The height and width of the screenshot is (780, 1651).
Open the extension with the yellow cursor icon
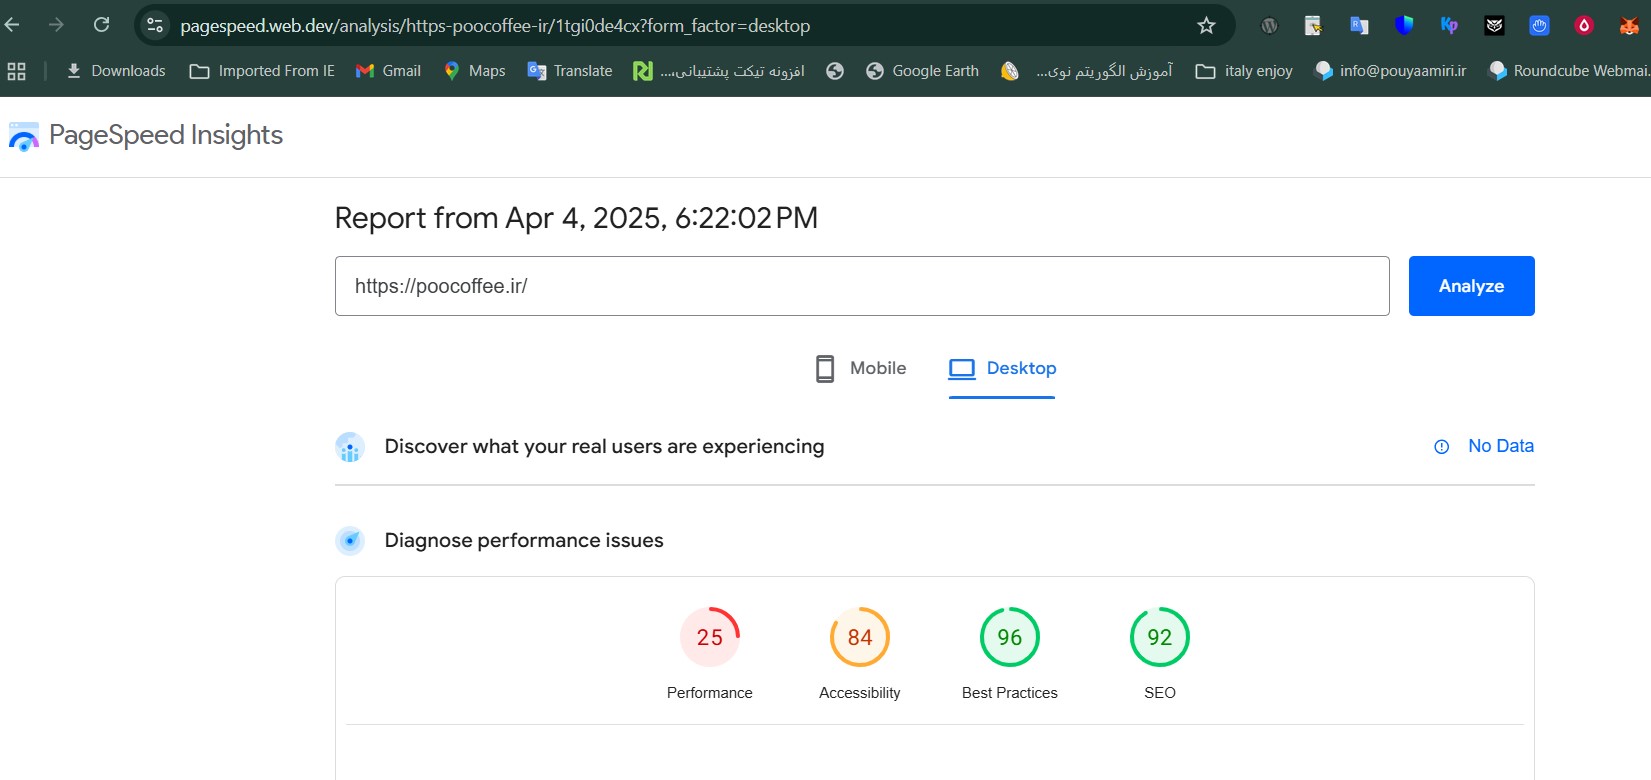[x=1314, y=26]
